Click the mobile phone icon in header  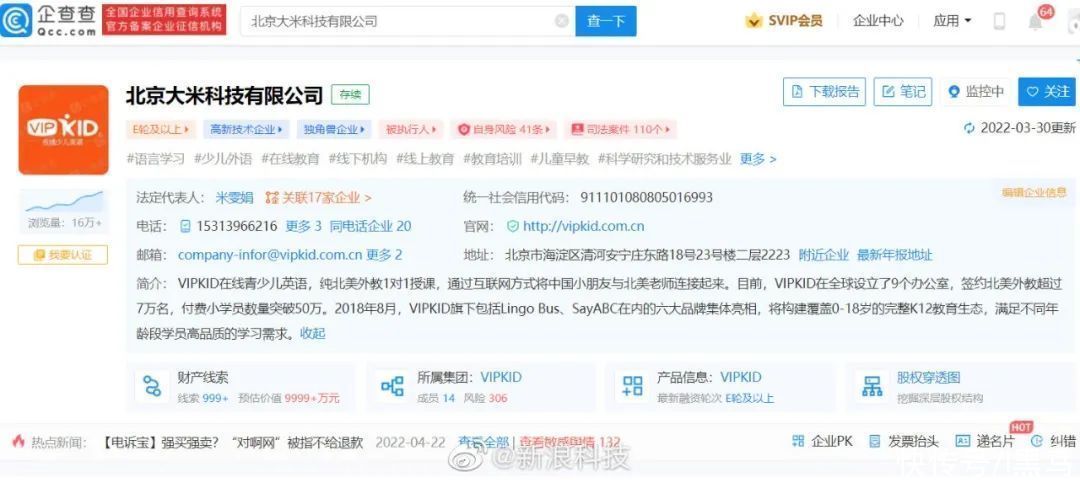click(999, 21)
